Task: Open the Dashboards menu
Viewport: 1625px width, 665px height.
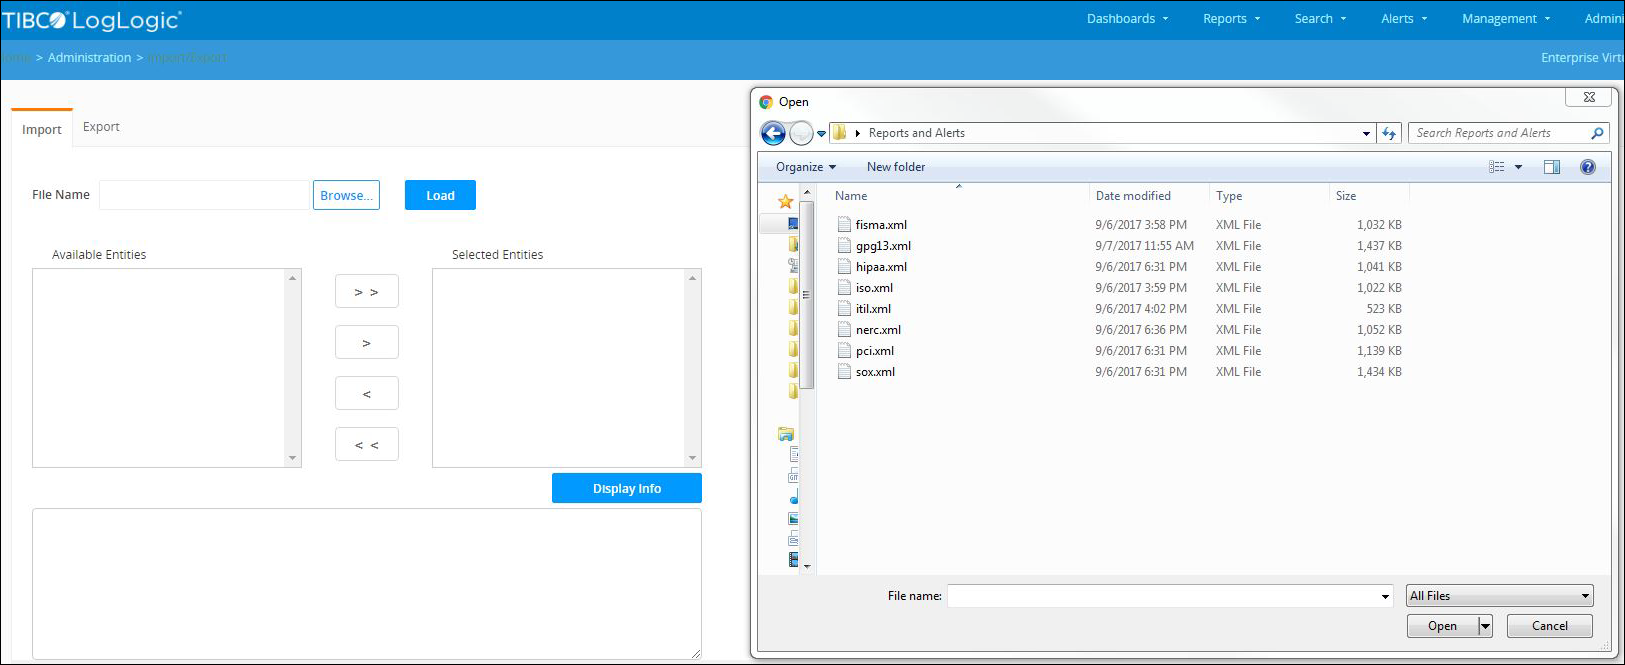Action: (1127, 19)
